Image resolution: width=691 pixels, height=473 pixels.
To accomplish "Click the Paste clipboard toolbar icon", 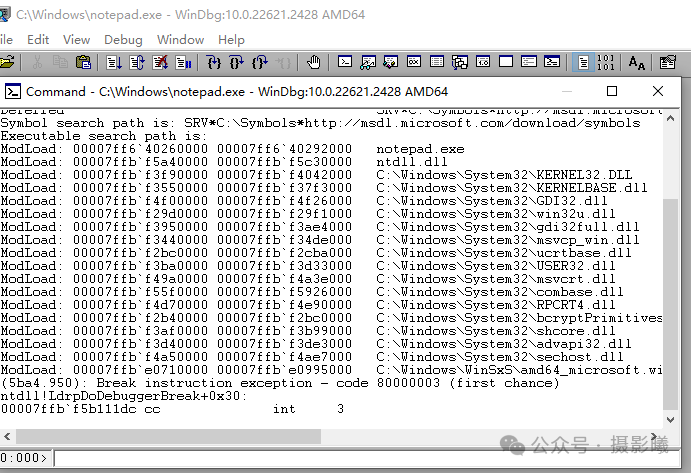I will coord(83,62).
